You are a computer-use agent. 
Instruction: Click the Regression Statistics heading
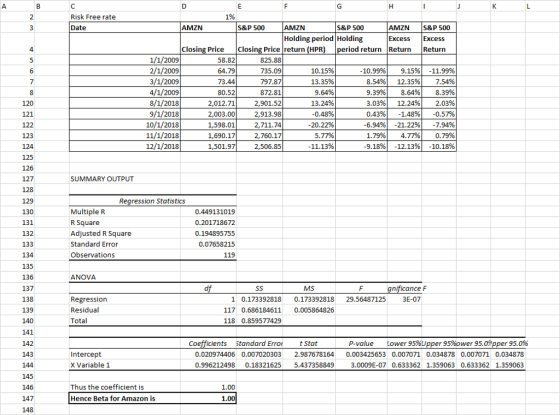[152, 201]
